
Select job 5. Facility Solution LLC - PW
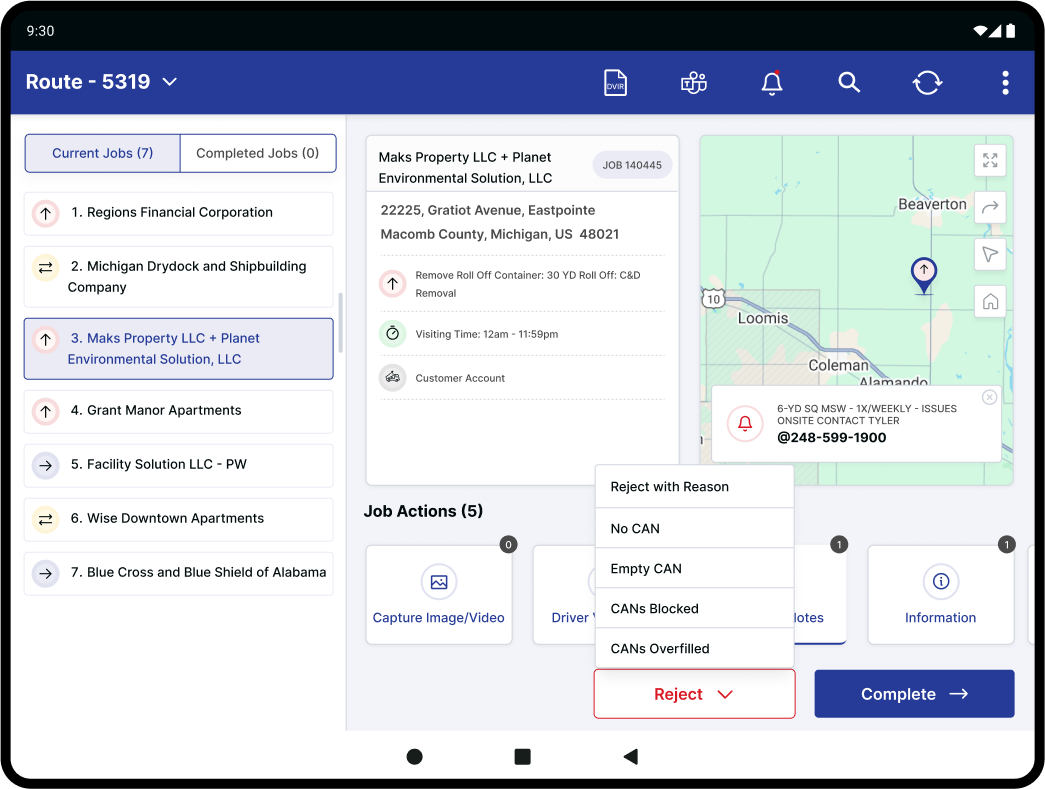[179, 465]
